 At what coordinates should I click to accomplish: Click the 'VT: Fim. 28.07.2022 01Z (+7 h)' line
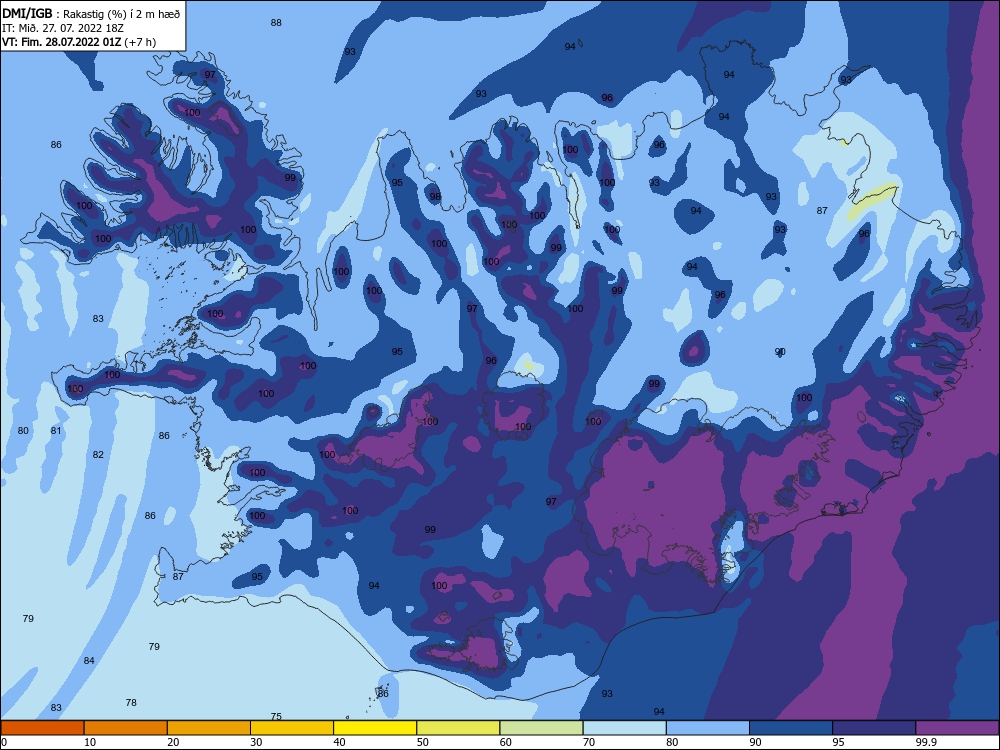pos(79,42)
